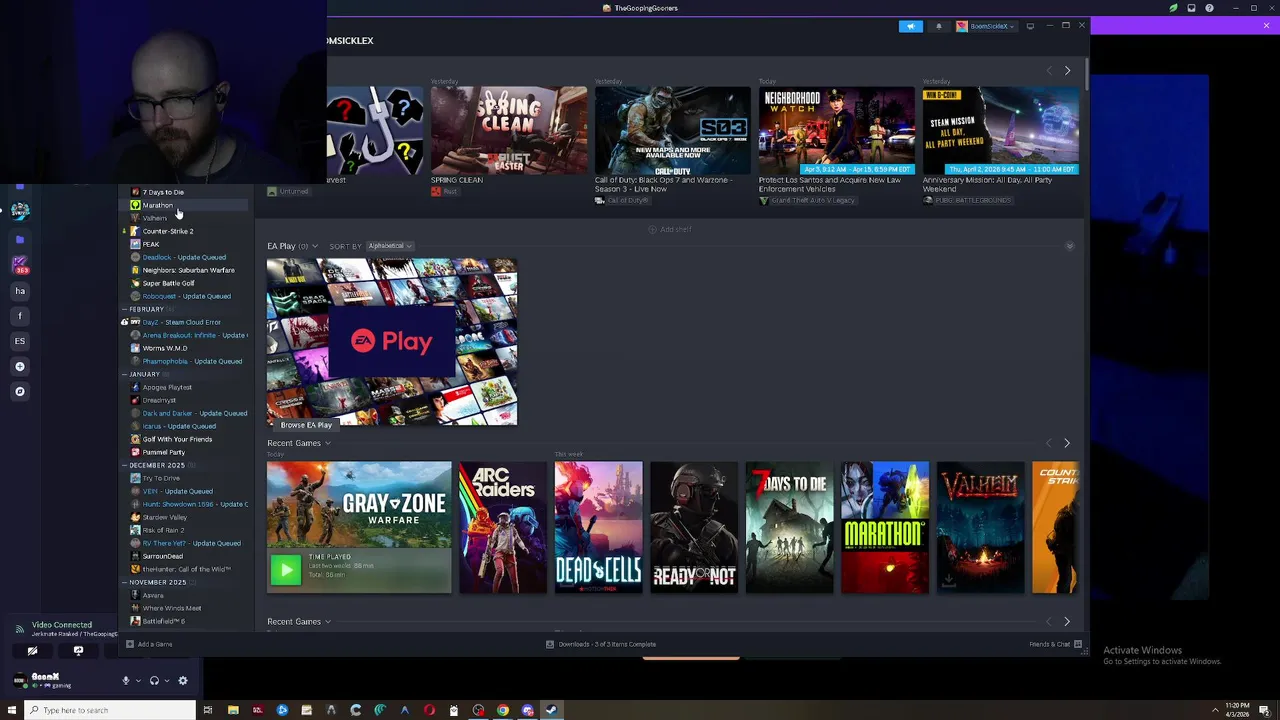Click Windows Start button
The width and height of the screenshot is (1280, 720).
coord(12,710)
